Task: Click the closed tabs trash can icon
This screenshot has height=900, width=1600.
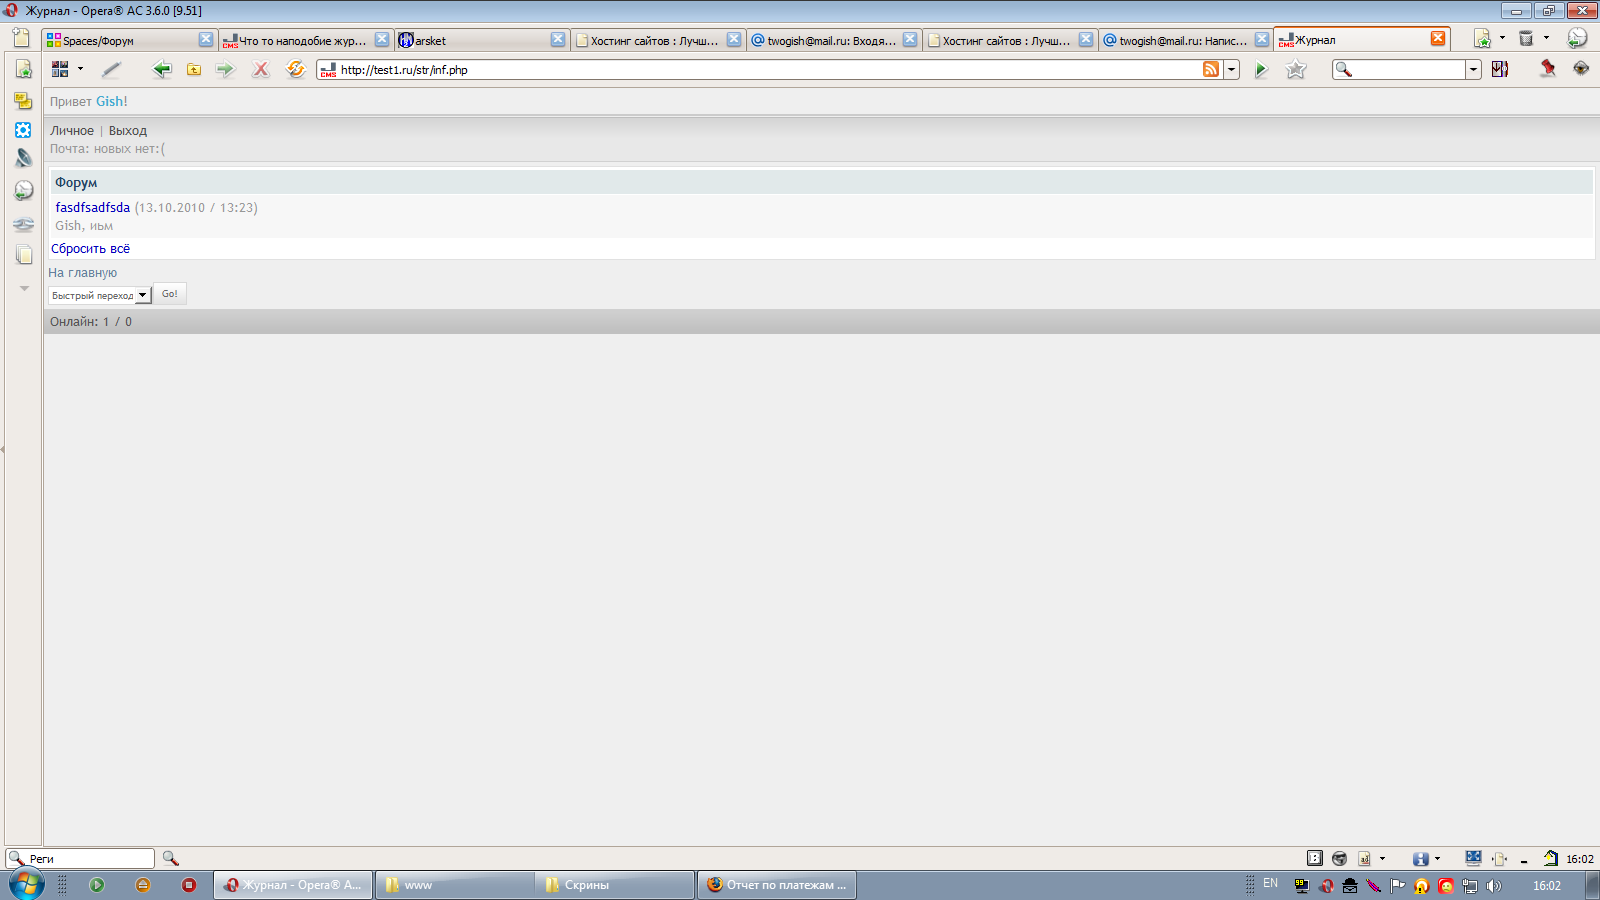Action: tap(1526, 38)
